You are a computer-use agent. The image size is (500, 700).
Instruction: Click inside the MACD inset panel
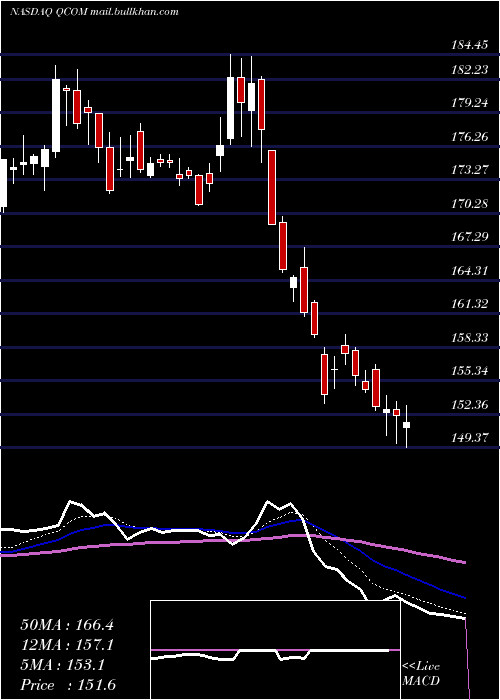pos(275,650)
